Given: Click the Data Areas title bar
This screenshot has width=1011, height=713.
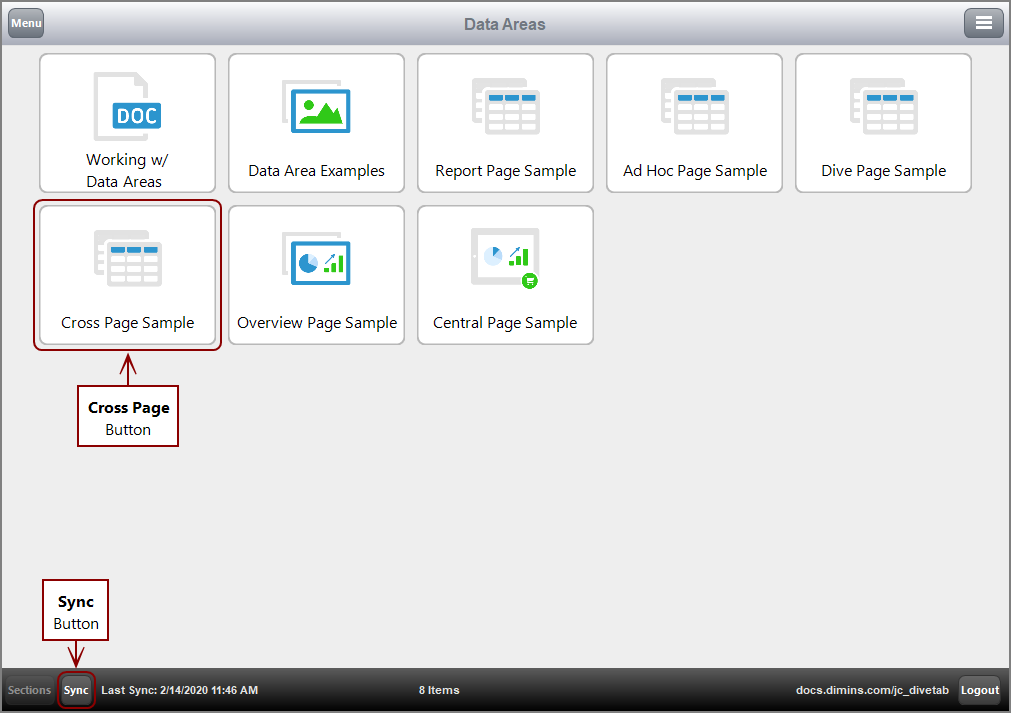Looking at the screenshot, I should click(x=505, y=22).
